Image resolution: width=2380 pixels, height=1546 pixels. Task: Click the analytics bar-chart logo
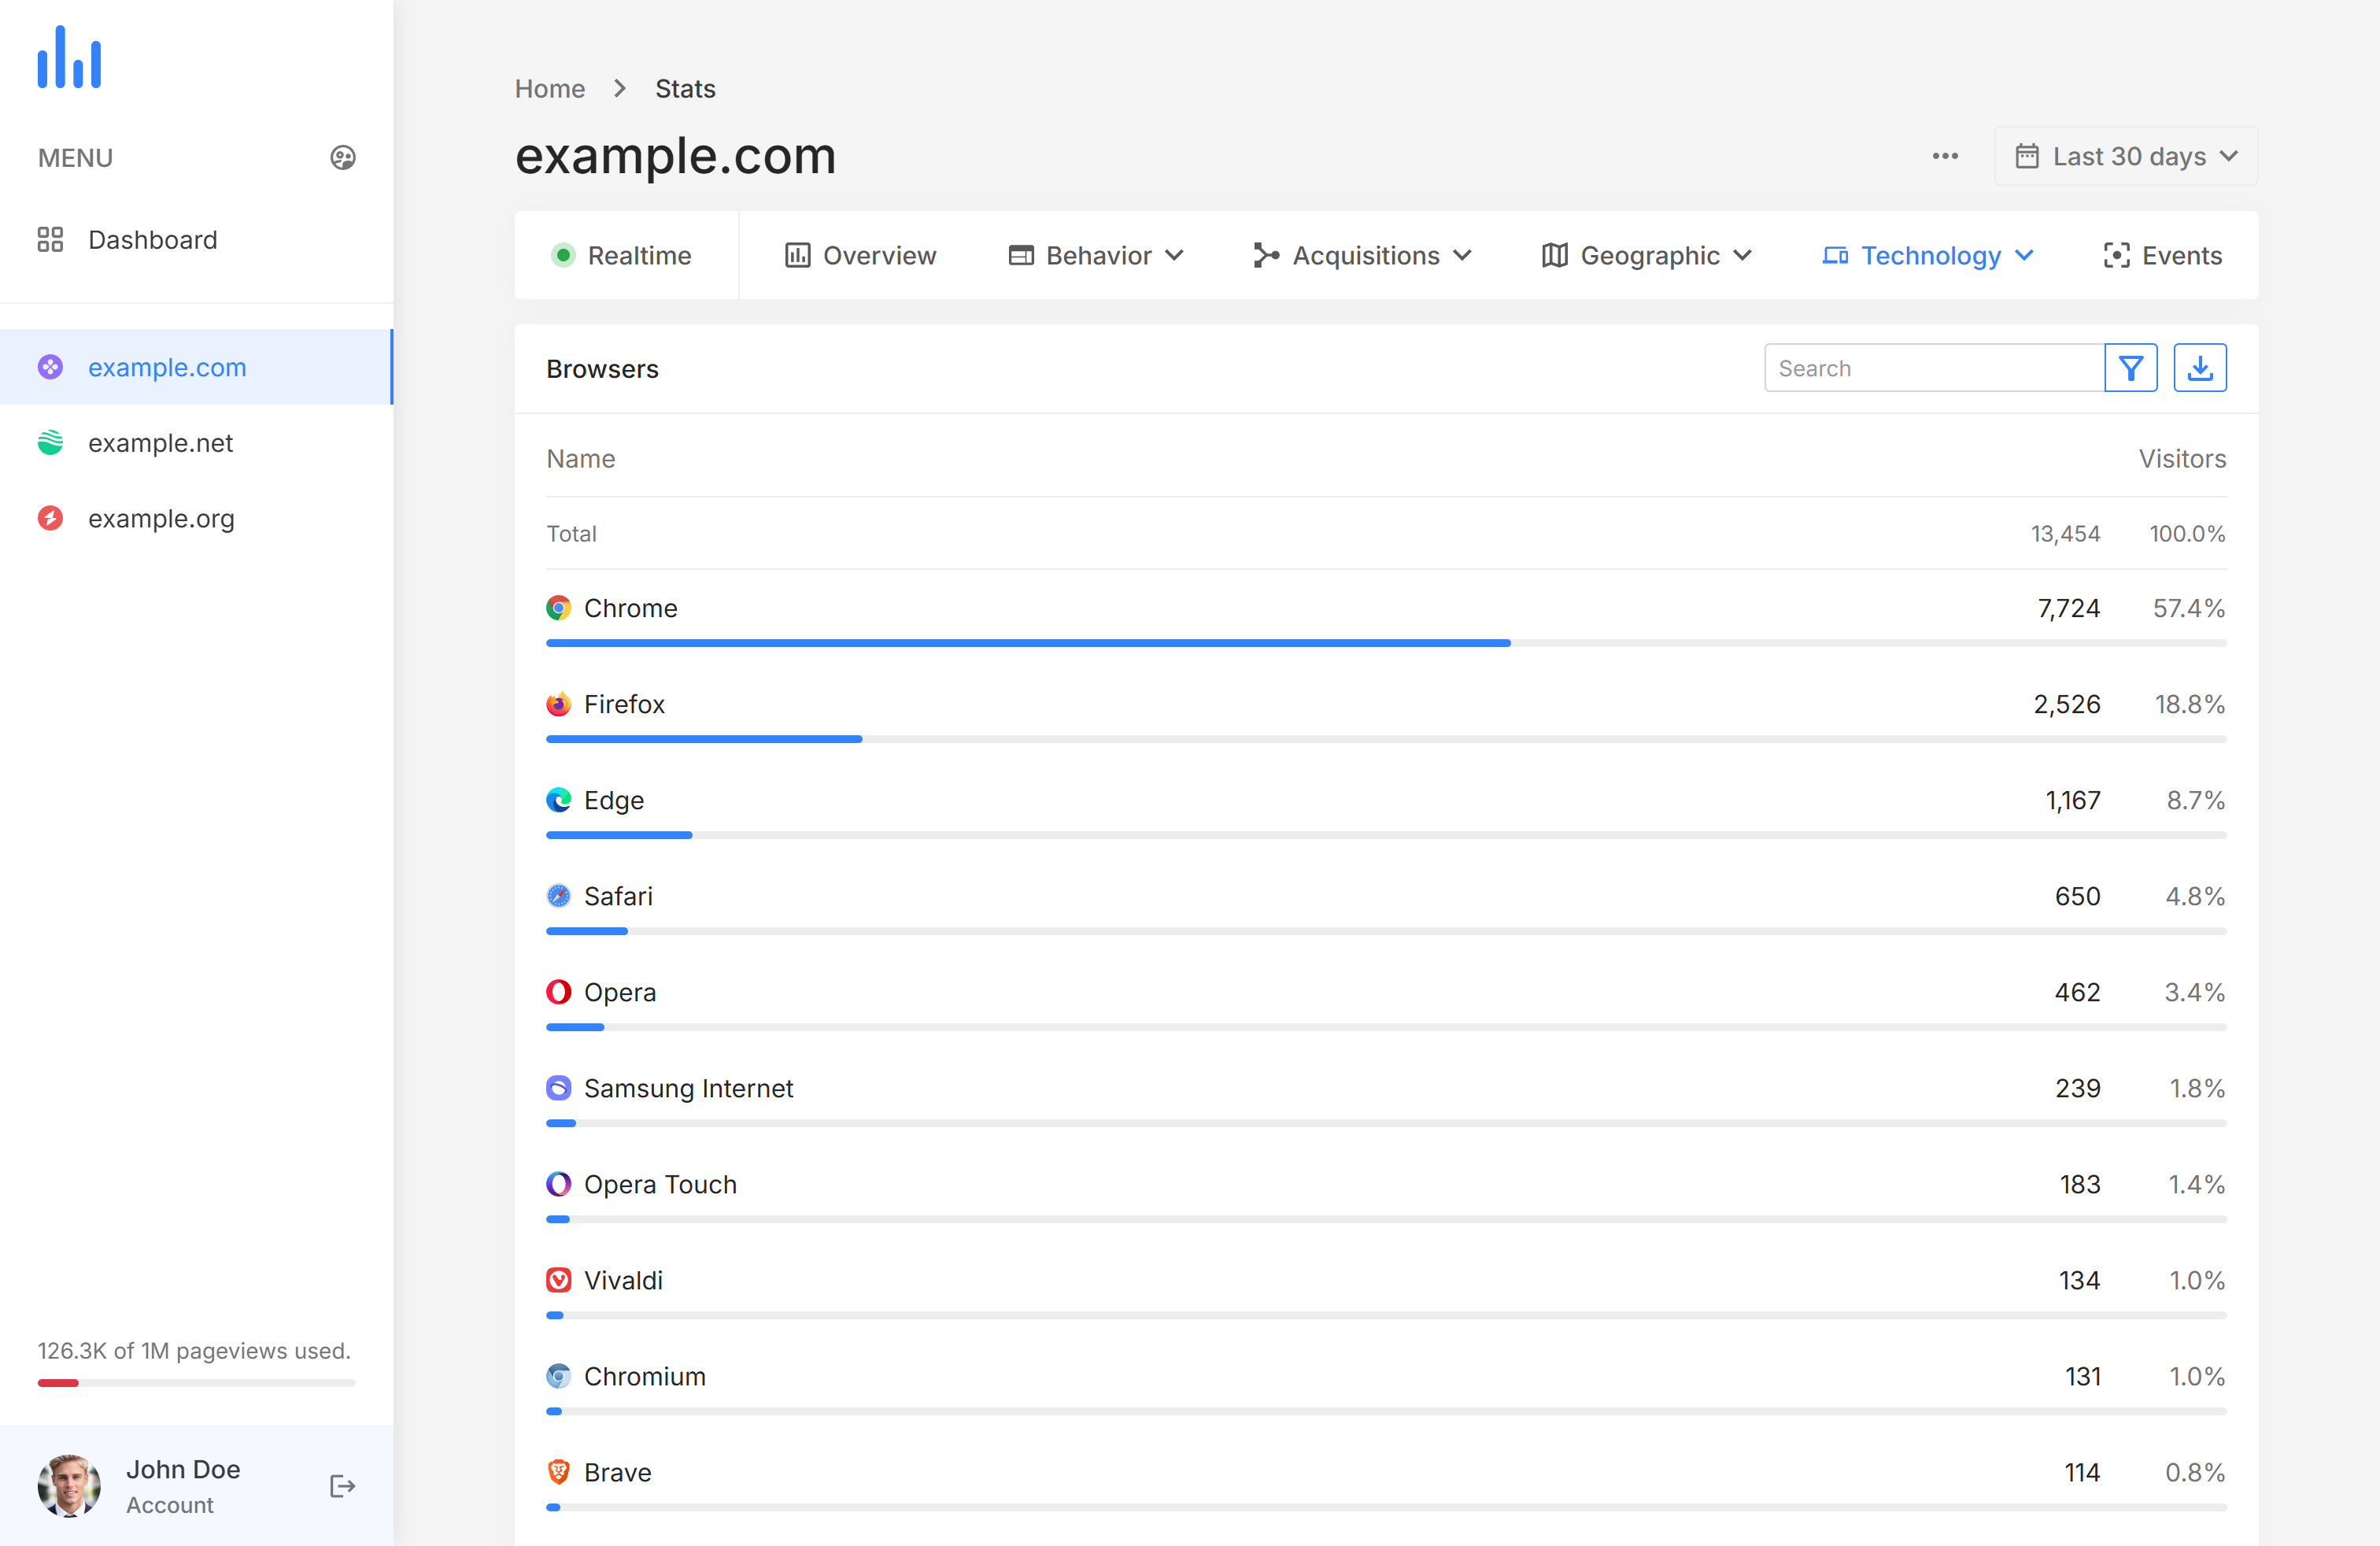click(69, 58)
